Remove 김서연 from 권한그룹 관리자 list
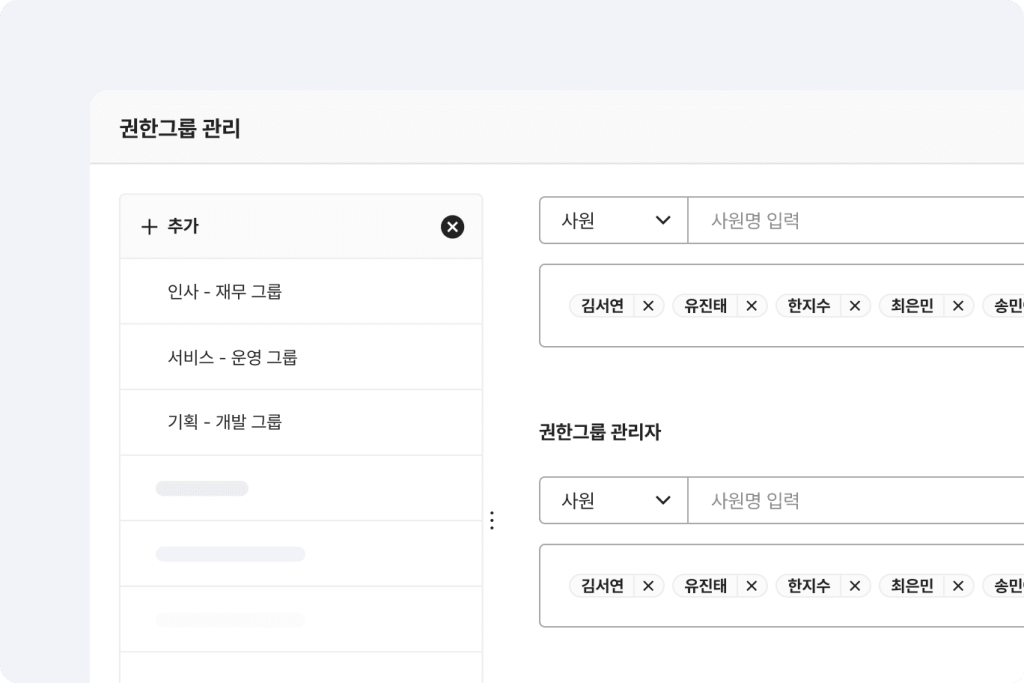This screenshot has width=1024, height=683. click(x=648, y=586)
